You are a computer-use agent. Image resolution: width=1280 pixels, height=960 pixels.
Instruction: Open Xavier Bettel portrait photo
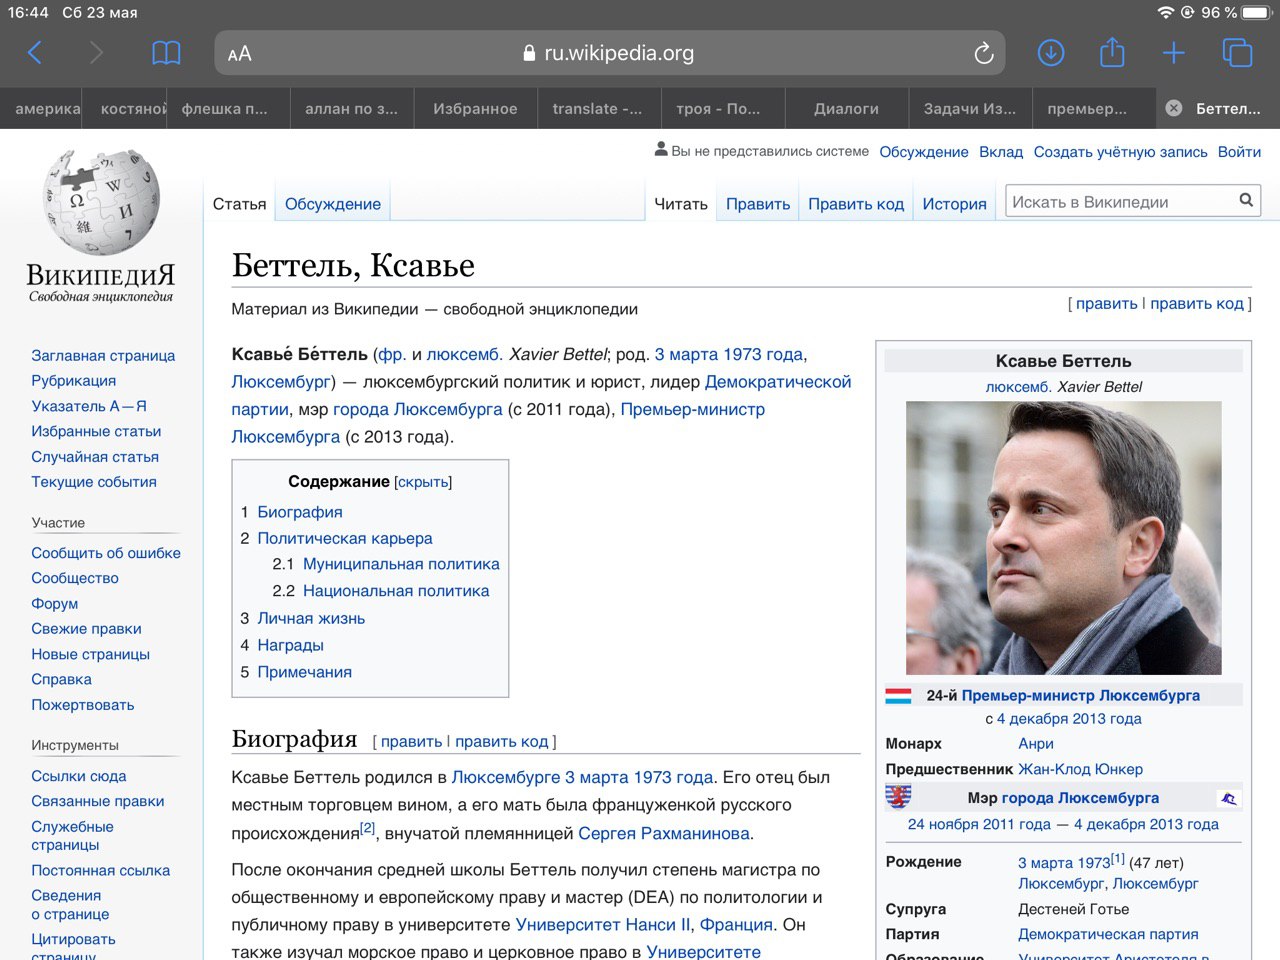pos(1063,538)
